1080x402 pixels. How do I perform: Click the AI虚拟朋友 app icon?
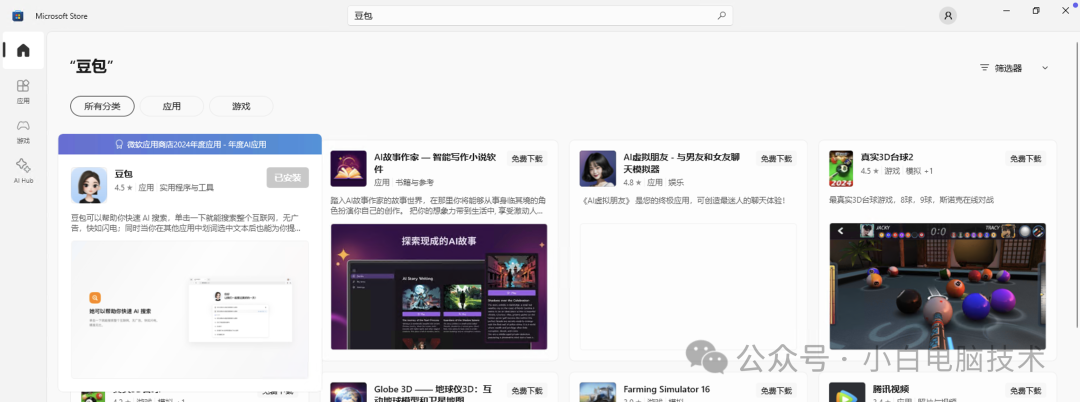pos(597,169)
